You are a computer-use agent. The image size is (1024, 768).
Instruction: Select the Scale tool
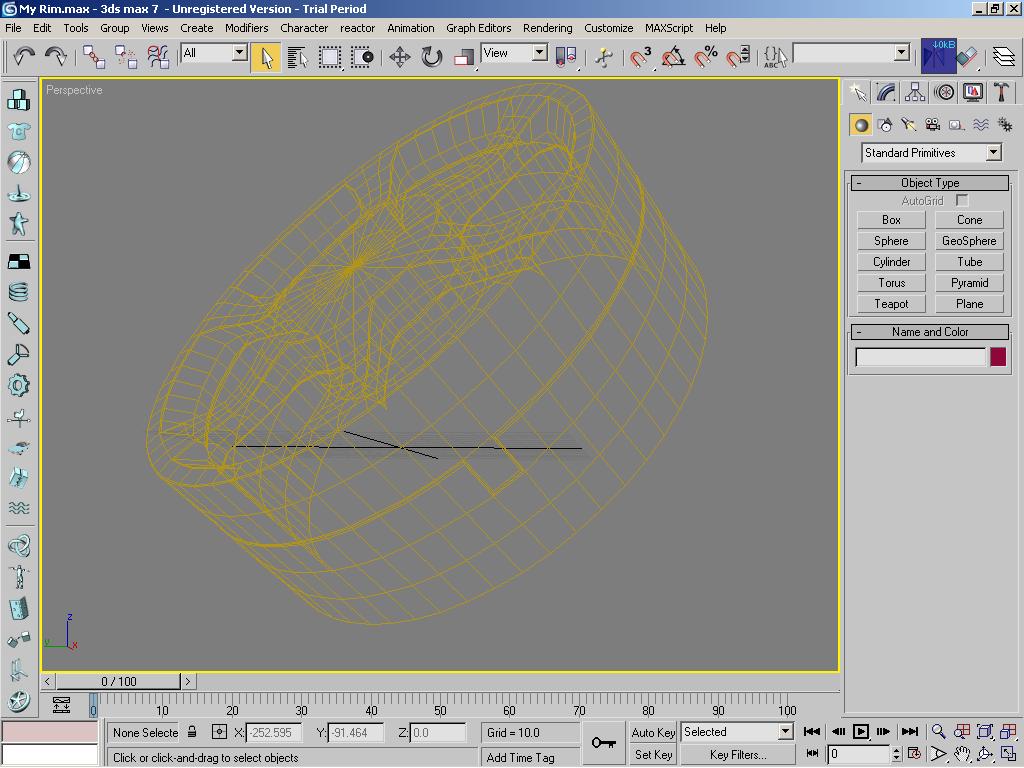click(x=464, y=57)
